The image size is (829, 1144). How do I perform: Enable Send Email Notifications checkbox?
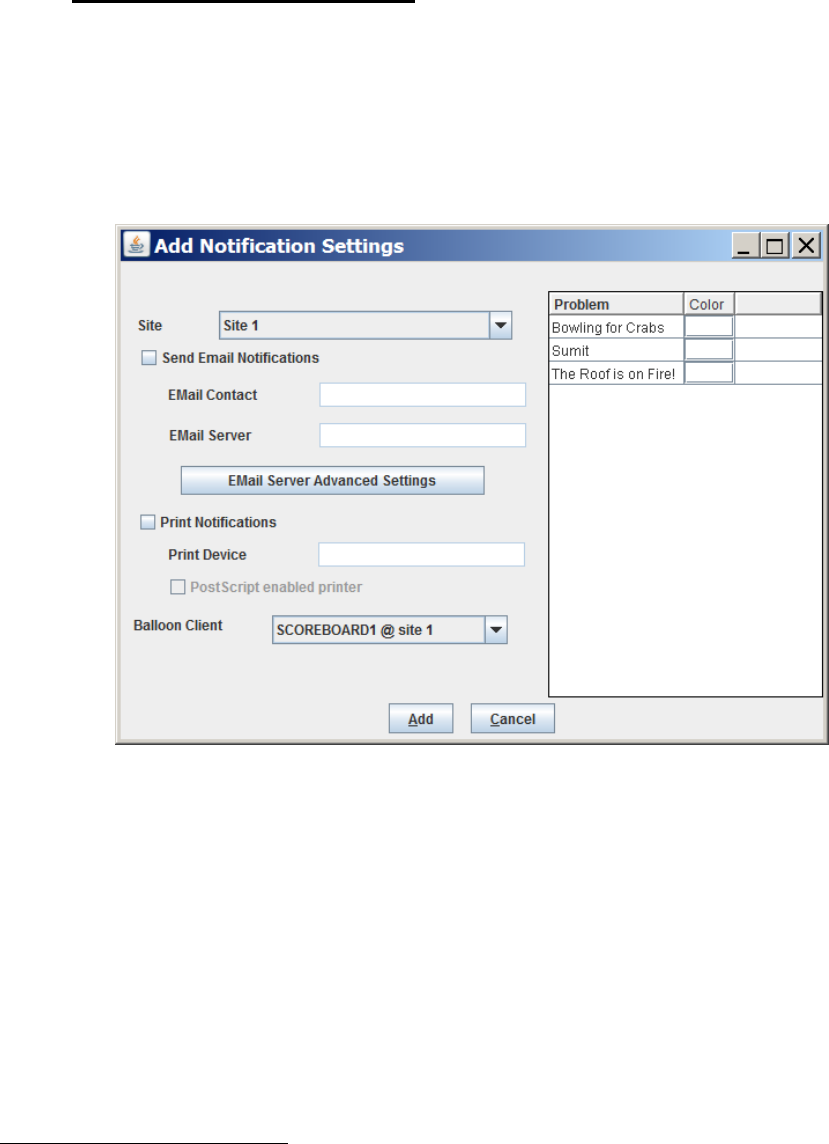(149, 358)
